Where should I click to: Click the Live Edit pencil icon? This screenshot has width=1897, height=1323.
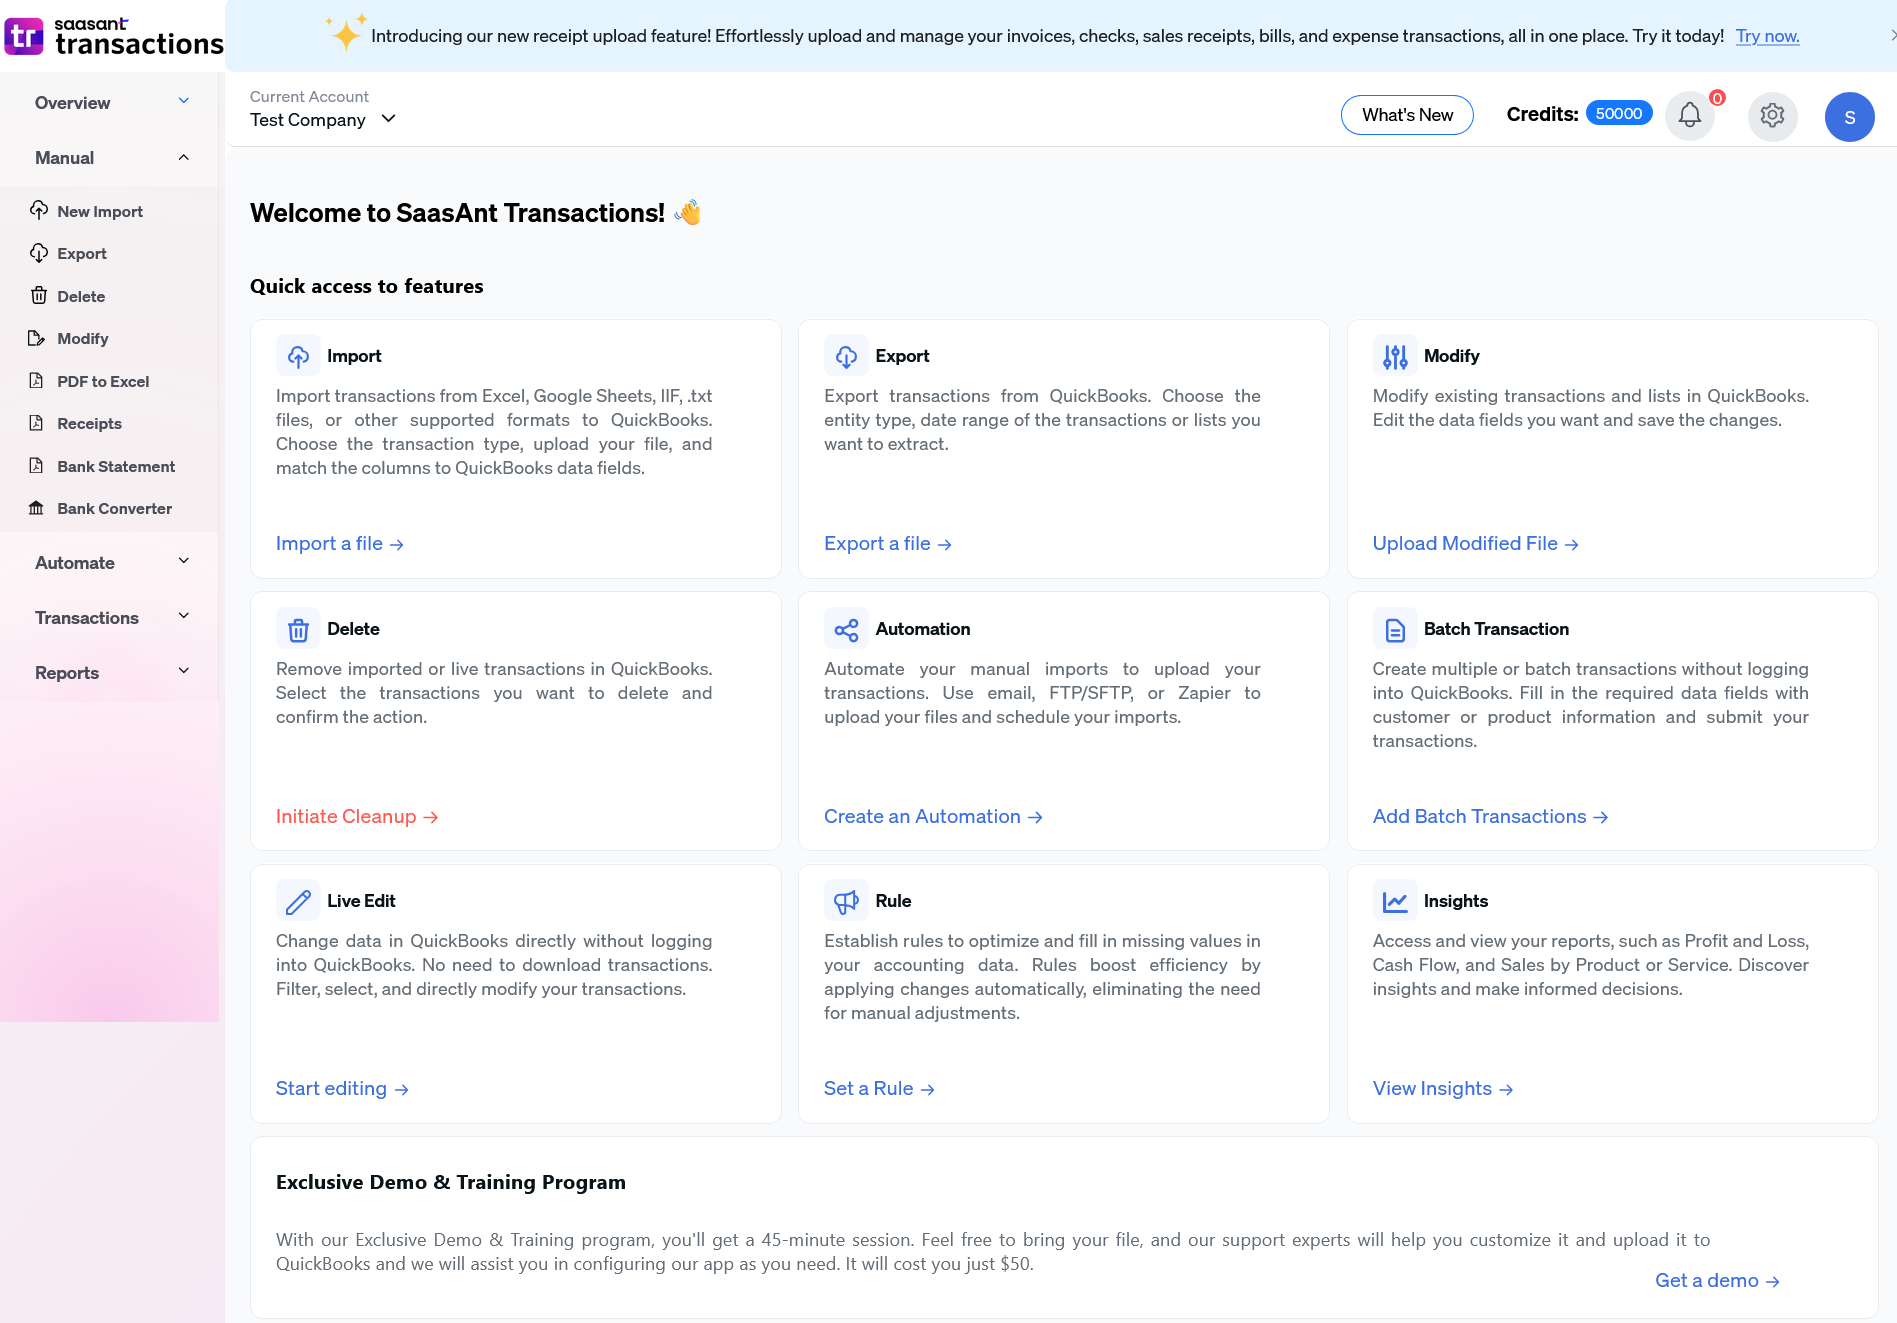click(x=298, y=901)
